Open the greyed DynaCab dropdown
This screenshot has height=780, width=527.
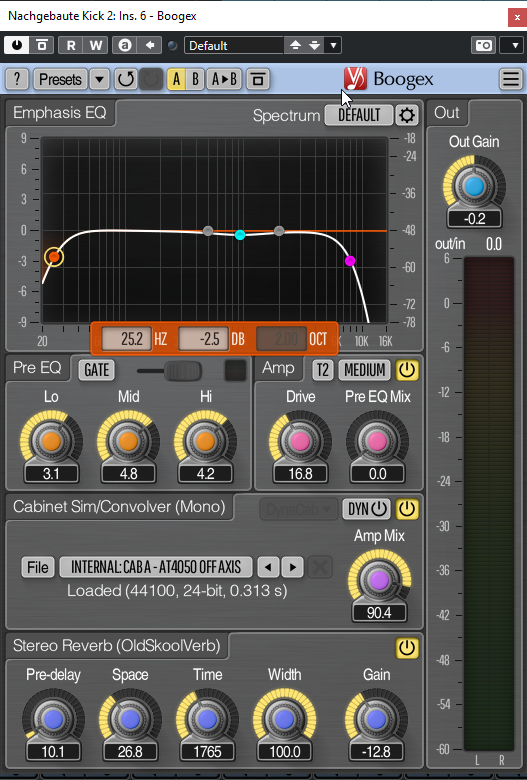click(x=299, y=509)
